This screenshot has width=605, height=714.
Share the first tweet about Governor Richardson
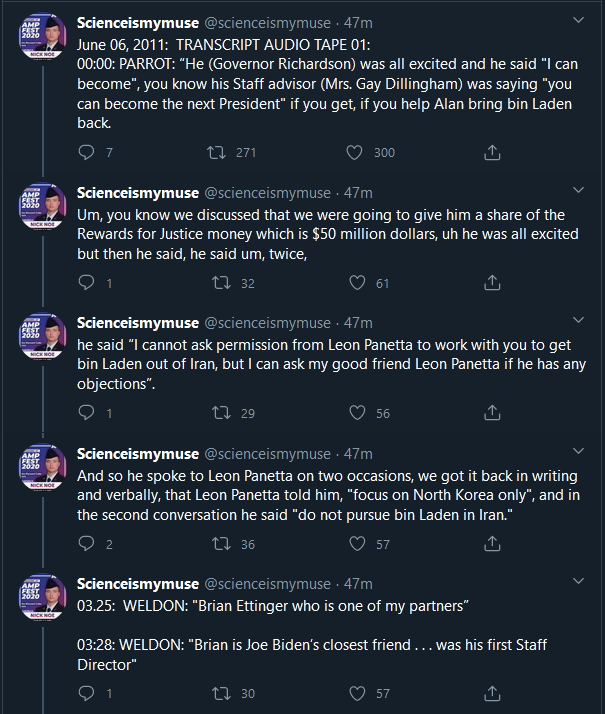[x=492, y=152]
